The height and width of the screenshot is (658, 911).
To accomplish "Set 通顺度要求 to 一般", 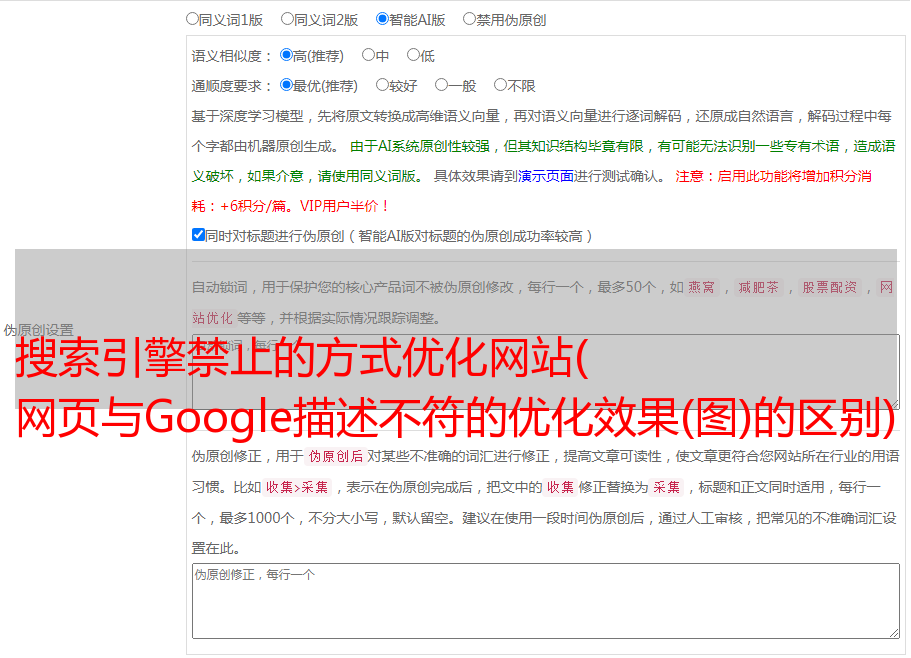I will point(442,85).
